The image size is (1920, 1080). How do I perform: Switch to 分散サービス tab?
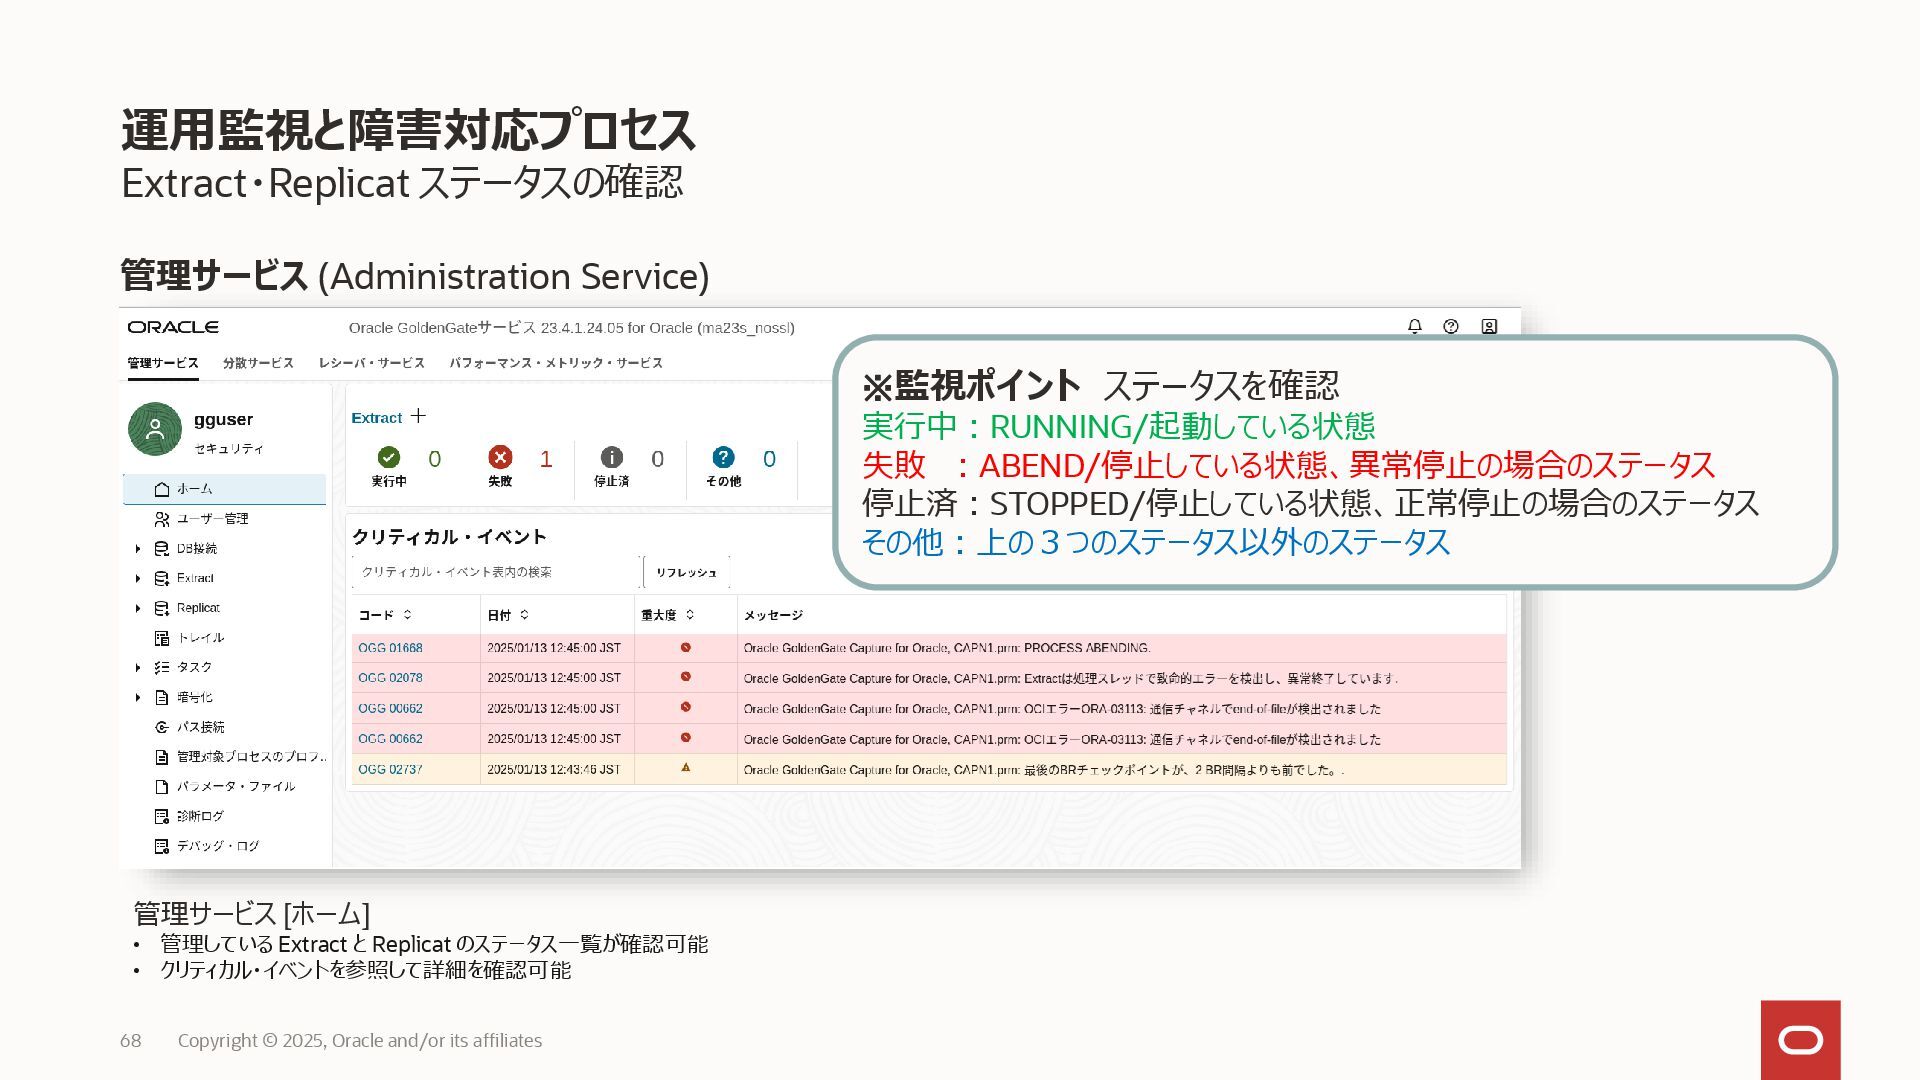point(258,363)
